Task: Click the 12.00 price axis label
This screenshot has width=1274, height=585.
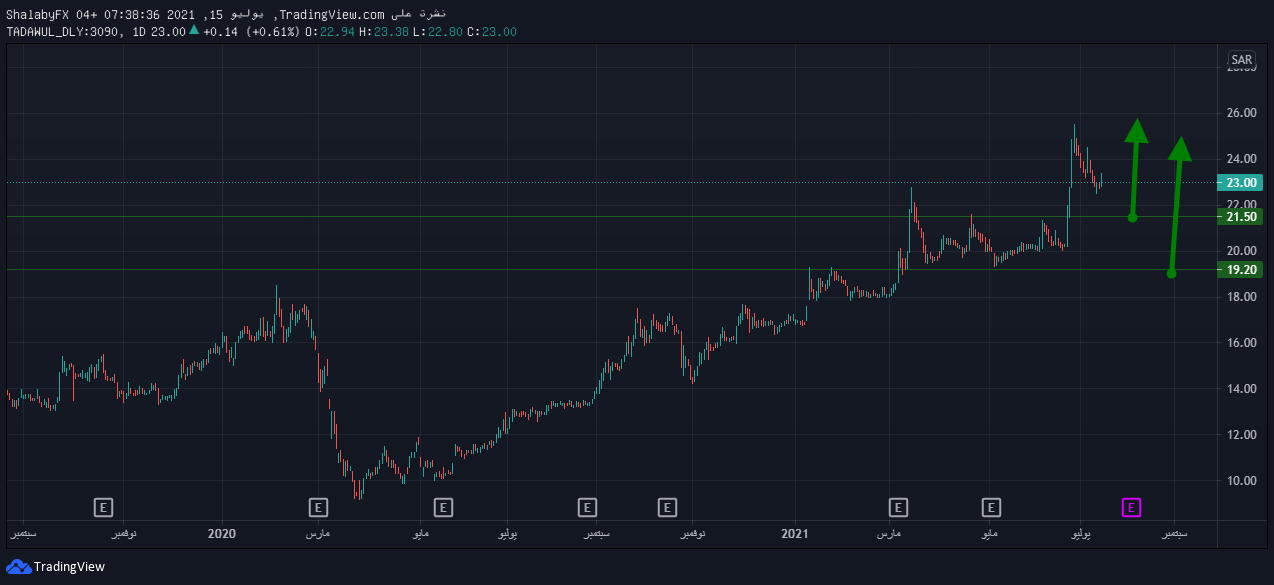Action: click(1241, 435)
